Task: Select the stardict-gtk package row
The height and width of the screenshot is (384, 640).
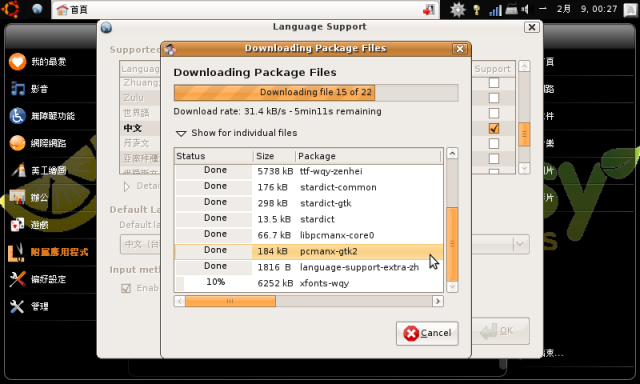Action: 309,203
